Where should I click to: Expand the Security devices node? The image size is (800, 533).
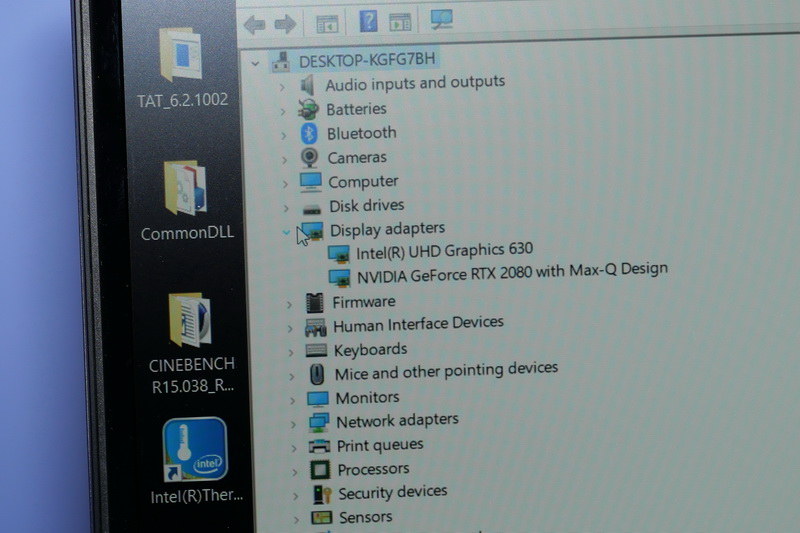[296, 496]
